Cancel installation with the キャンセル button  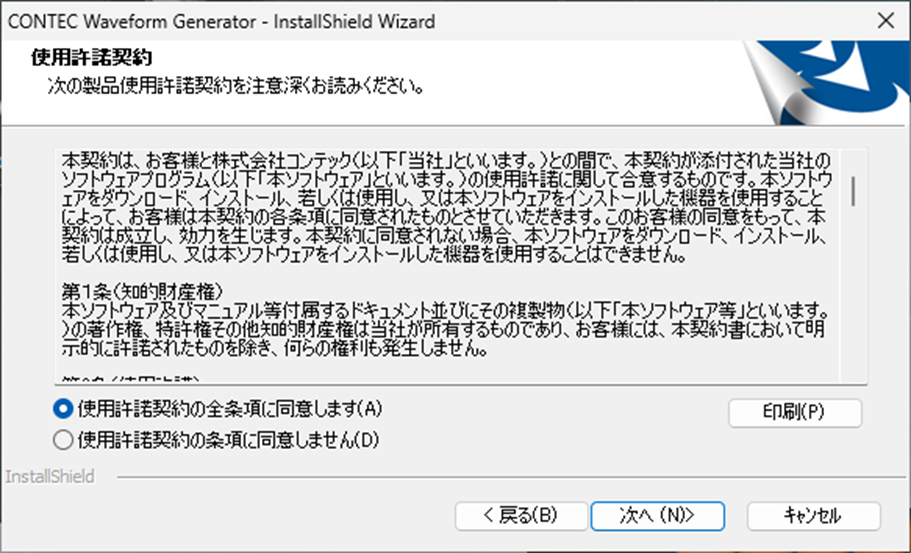pos(813,516)
